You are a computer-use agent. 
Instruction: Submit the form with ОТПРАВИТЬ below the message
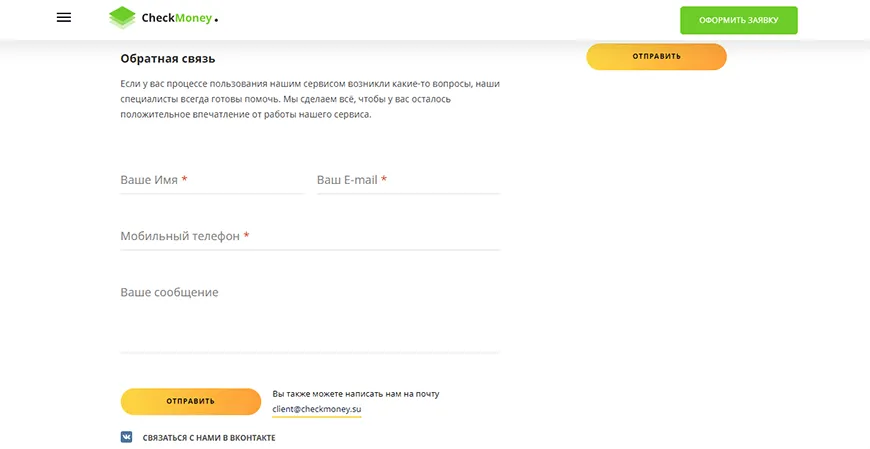[x=190, y=401]
